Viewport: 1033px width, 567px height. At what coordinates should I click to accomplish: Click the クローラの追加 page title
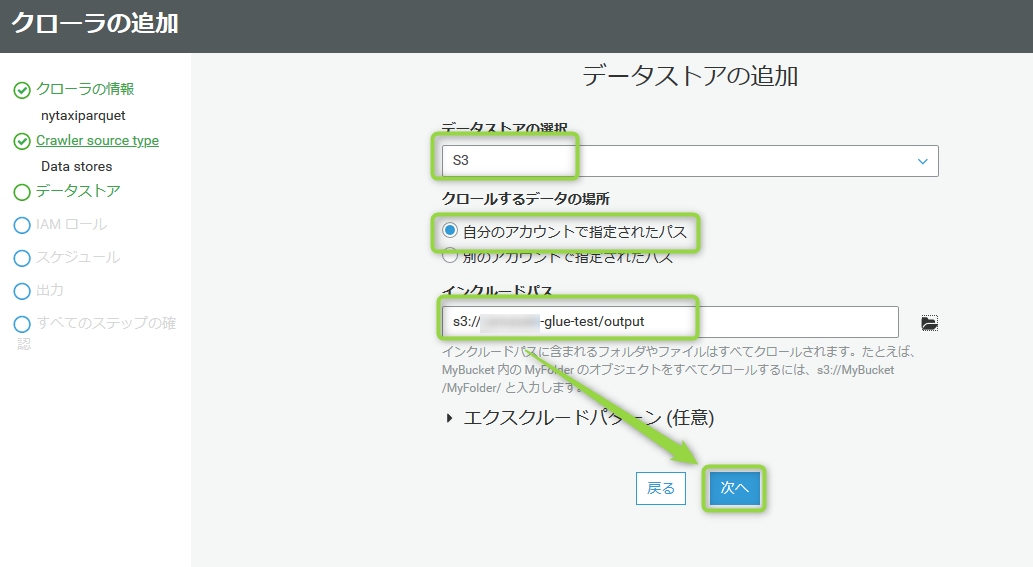[x=95, y=24]
